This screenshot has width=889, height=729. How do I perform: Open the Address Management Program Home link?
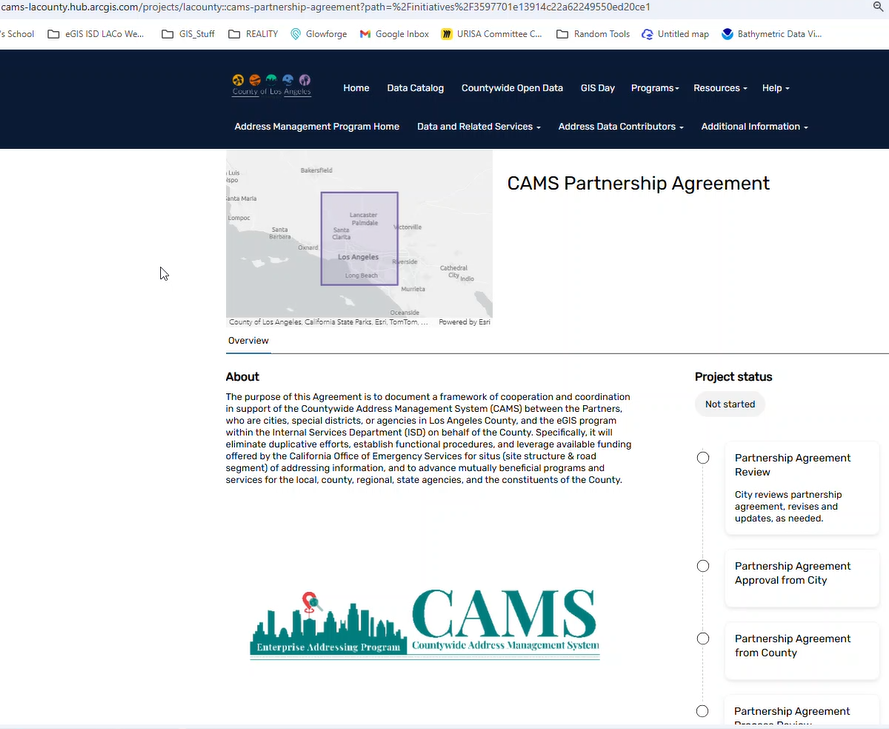click(x=316, y=127)
